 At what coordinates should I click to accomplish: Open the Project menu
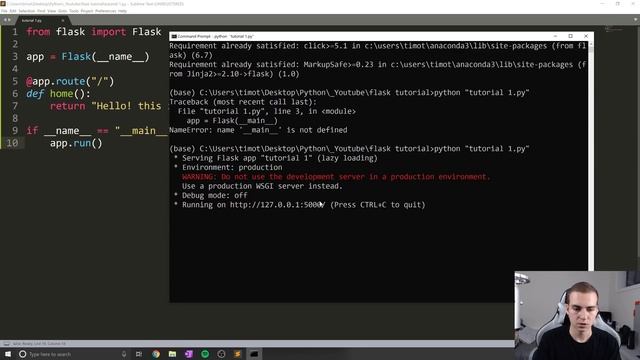click(x=87, y=11)
